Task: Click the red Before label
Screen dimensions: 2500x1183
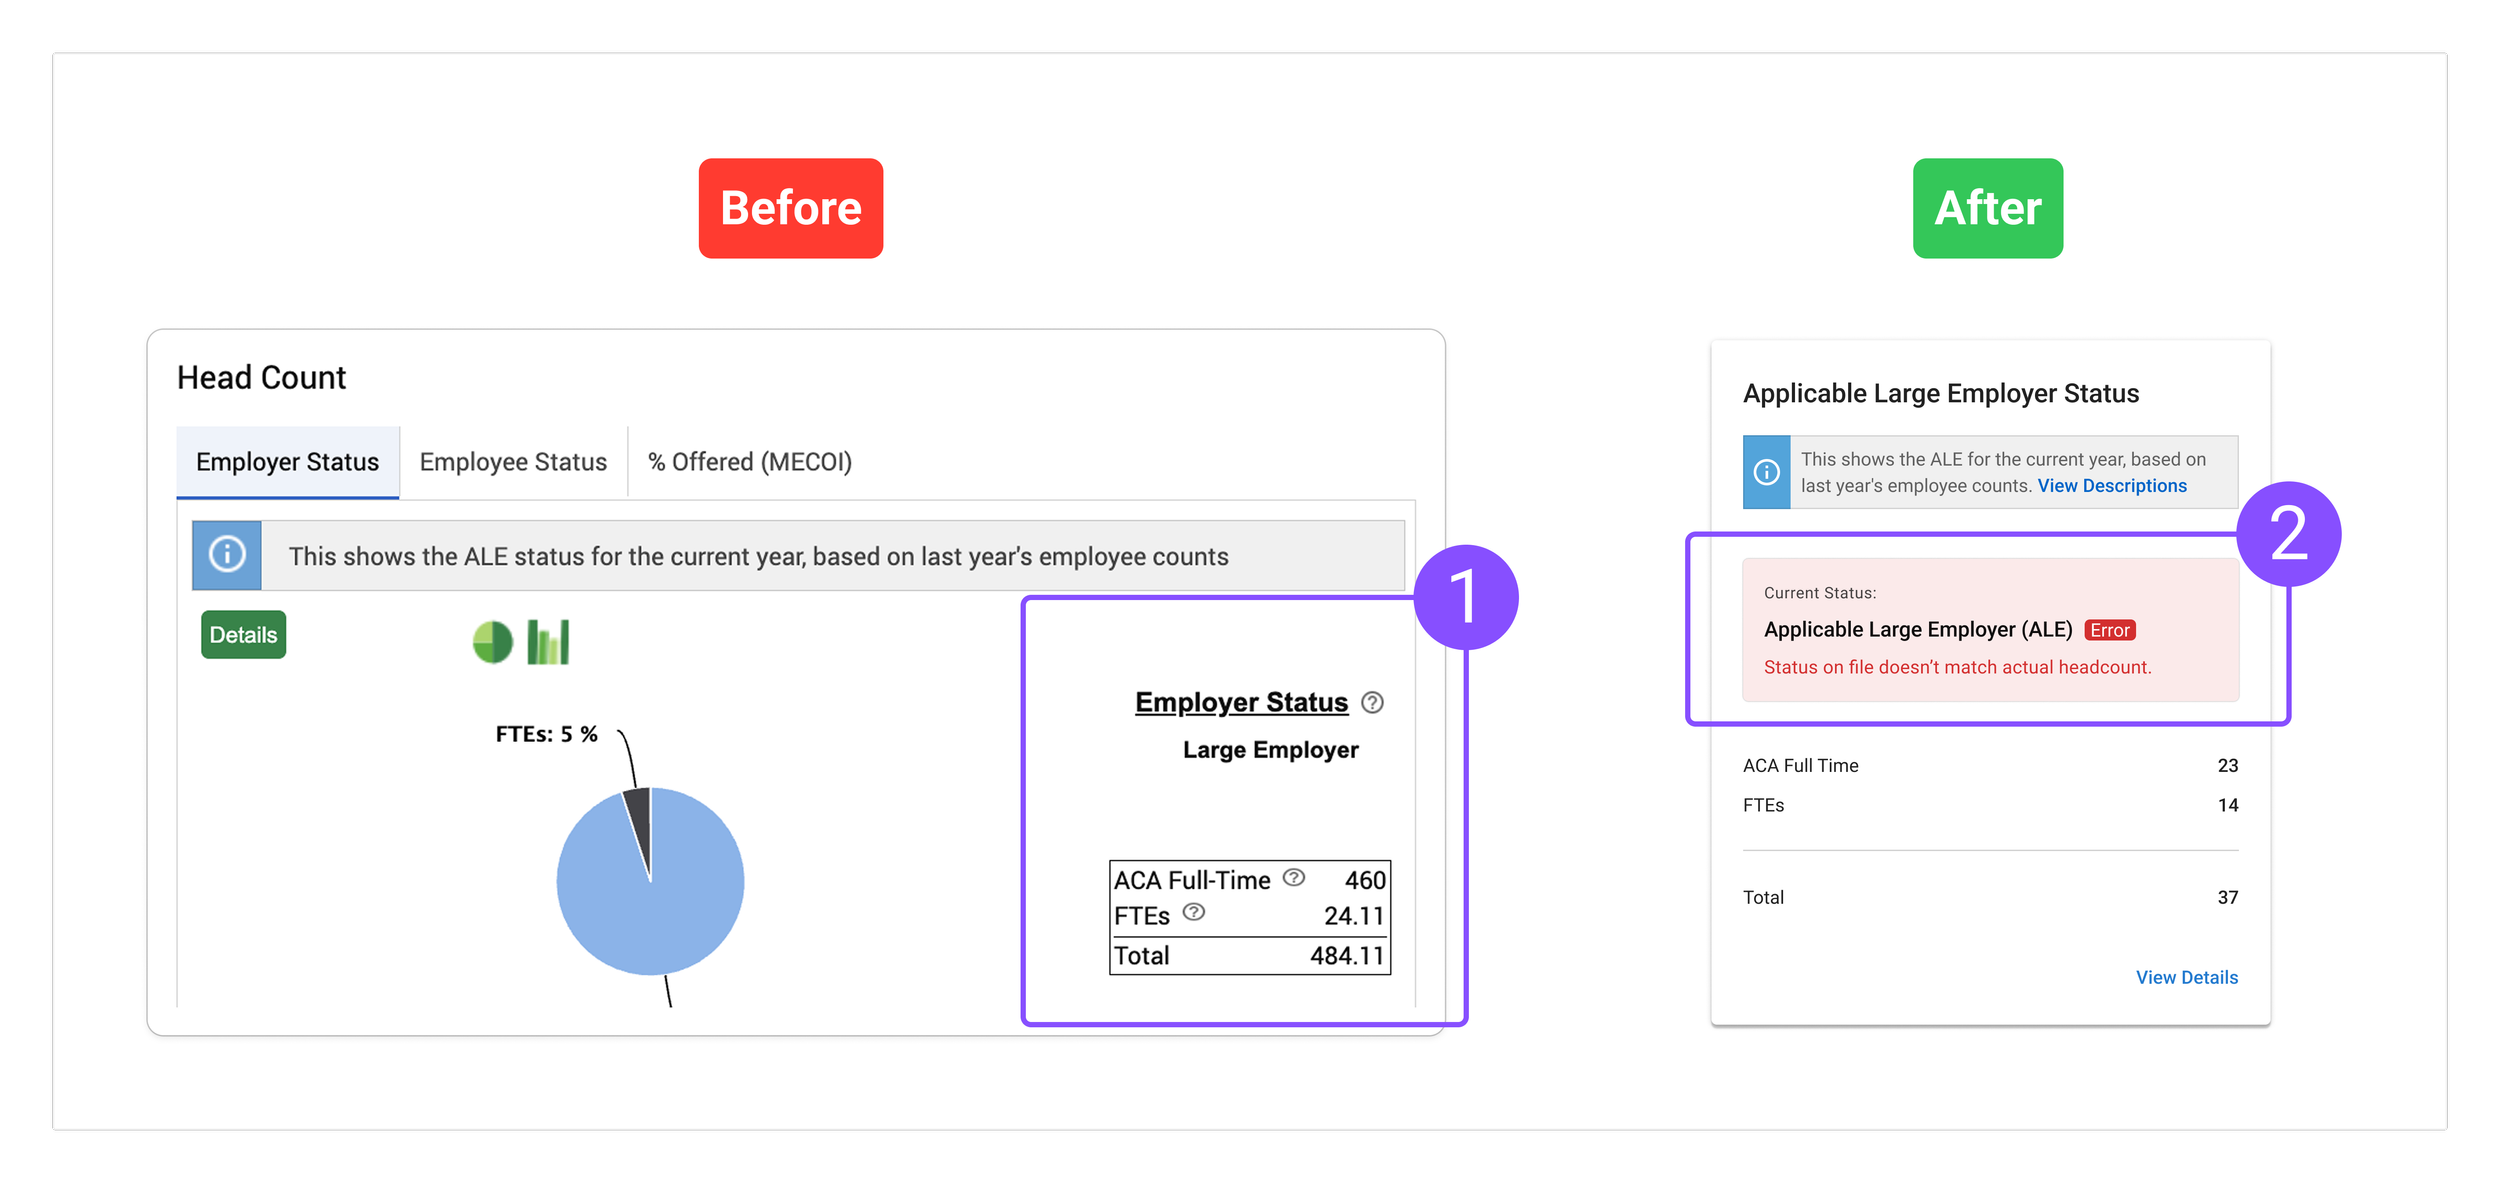Action: [790, 208]
